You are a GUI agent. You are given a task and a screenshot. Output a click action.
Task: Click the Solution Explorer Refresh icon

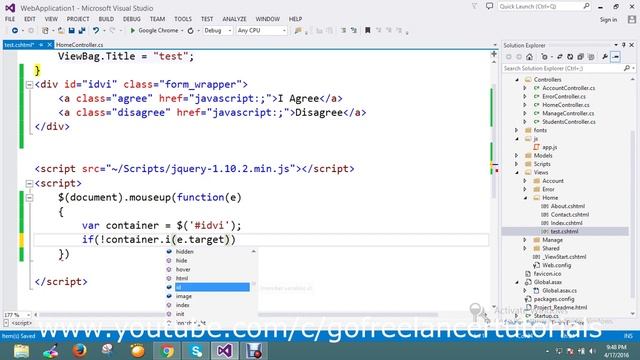click(x=570, y=57)
